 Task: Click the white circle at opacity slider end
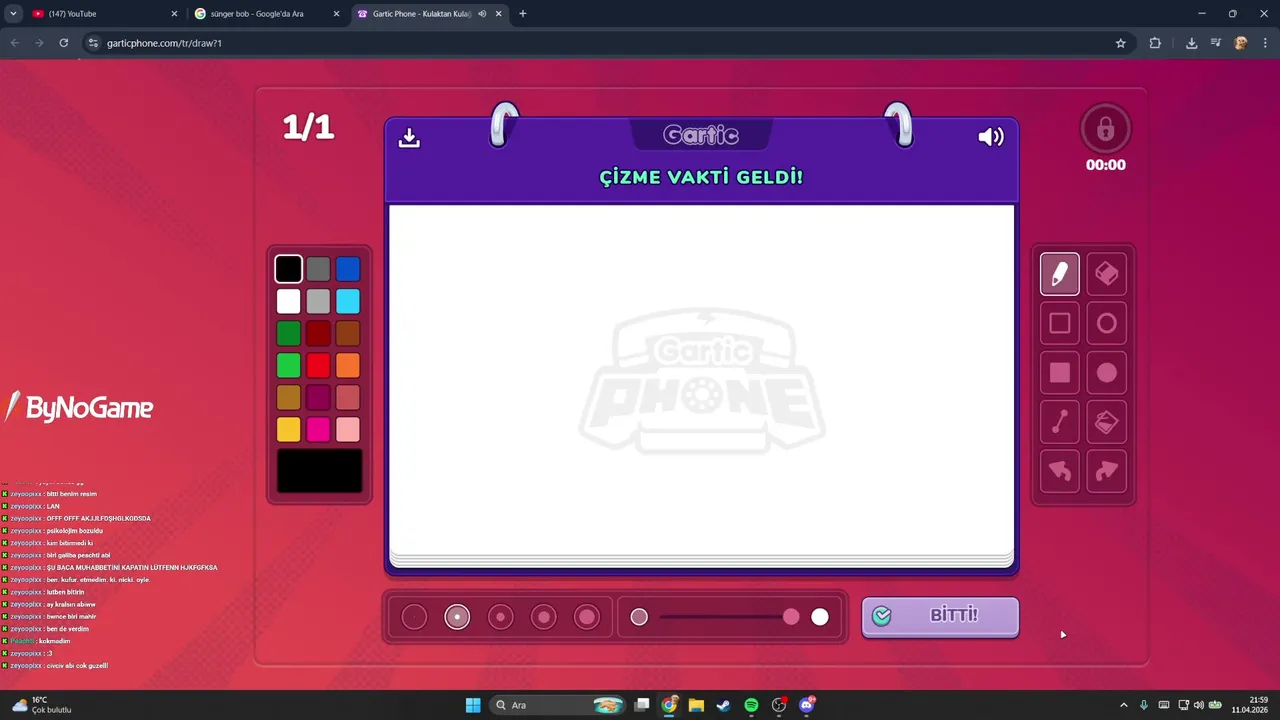pyautogui.click(x=820, y=617)
